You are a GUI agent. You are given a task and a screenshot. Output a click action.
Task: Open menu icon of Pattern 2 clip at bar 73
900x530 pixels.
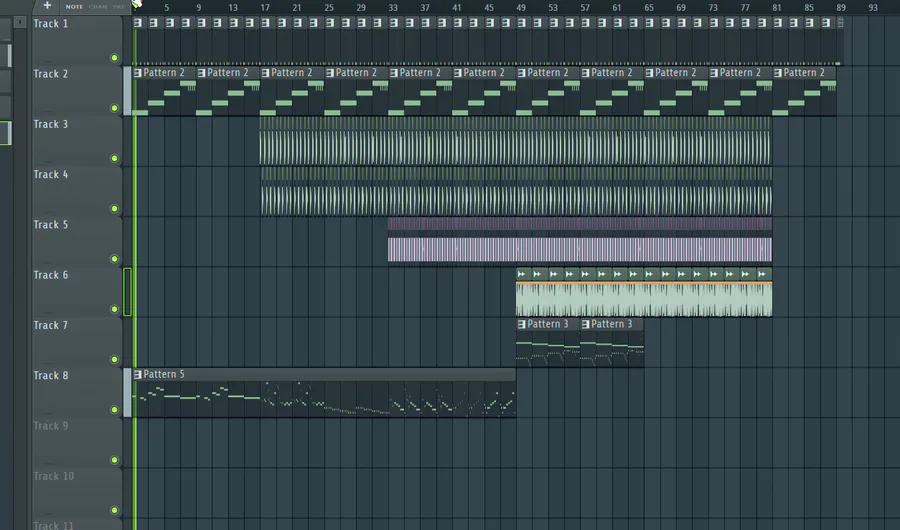714,73
